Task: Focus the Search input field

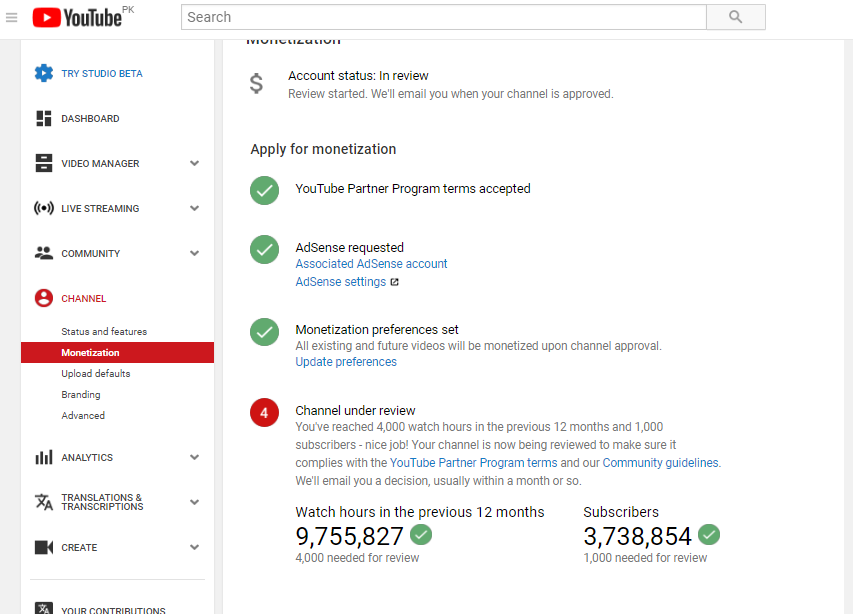Action: tap(444, 17)
